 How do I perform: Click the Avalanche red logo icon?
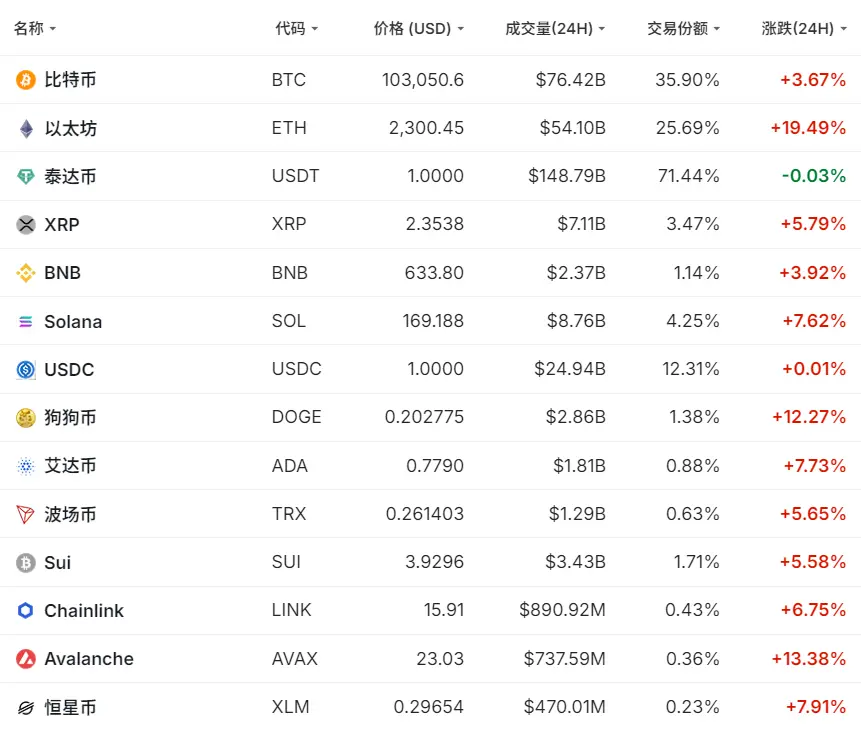pos(26,659)
